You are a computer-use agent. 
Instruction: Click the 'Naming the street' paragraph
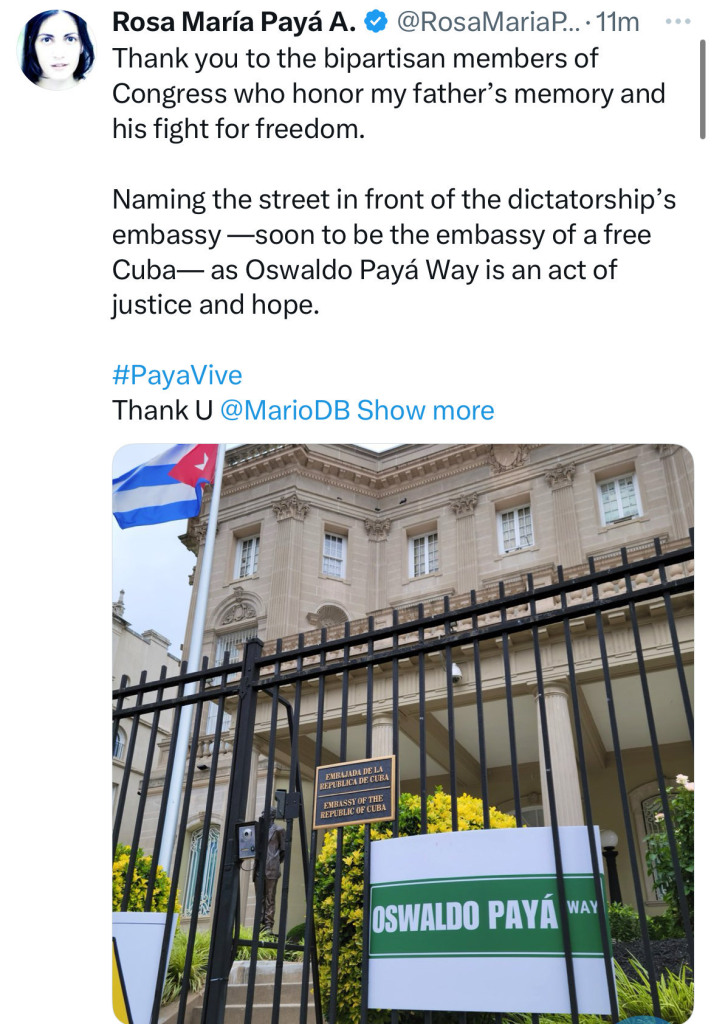[x=394, y=252]
